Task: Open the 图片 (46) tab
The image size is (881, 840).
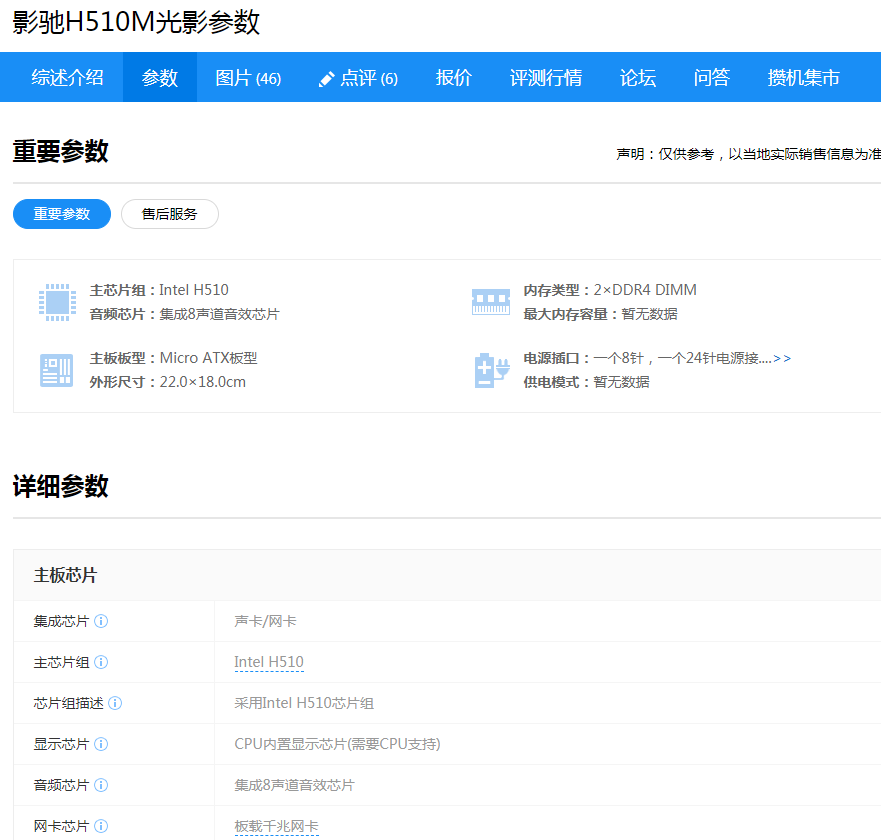Action: point(248,78)
